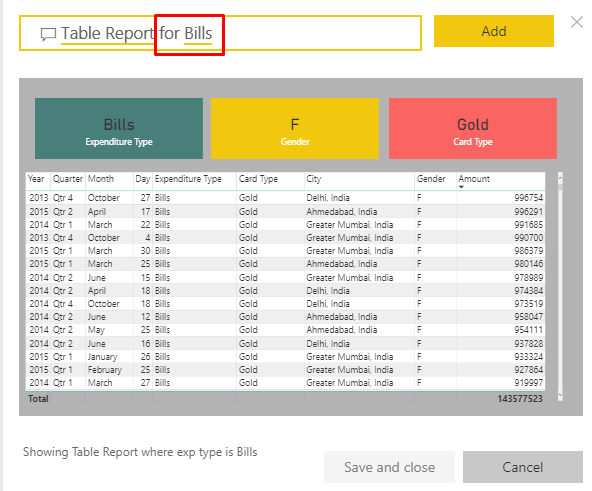Click the sort arrow under Amount
Image resolution: width=592 pixels, height=491 pixels.
click(461, 187)
